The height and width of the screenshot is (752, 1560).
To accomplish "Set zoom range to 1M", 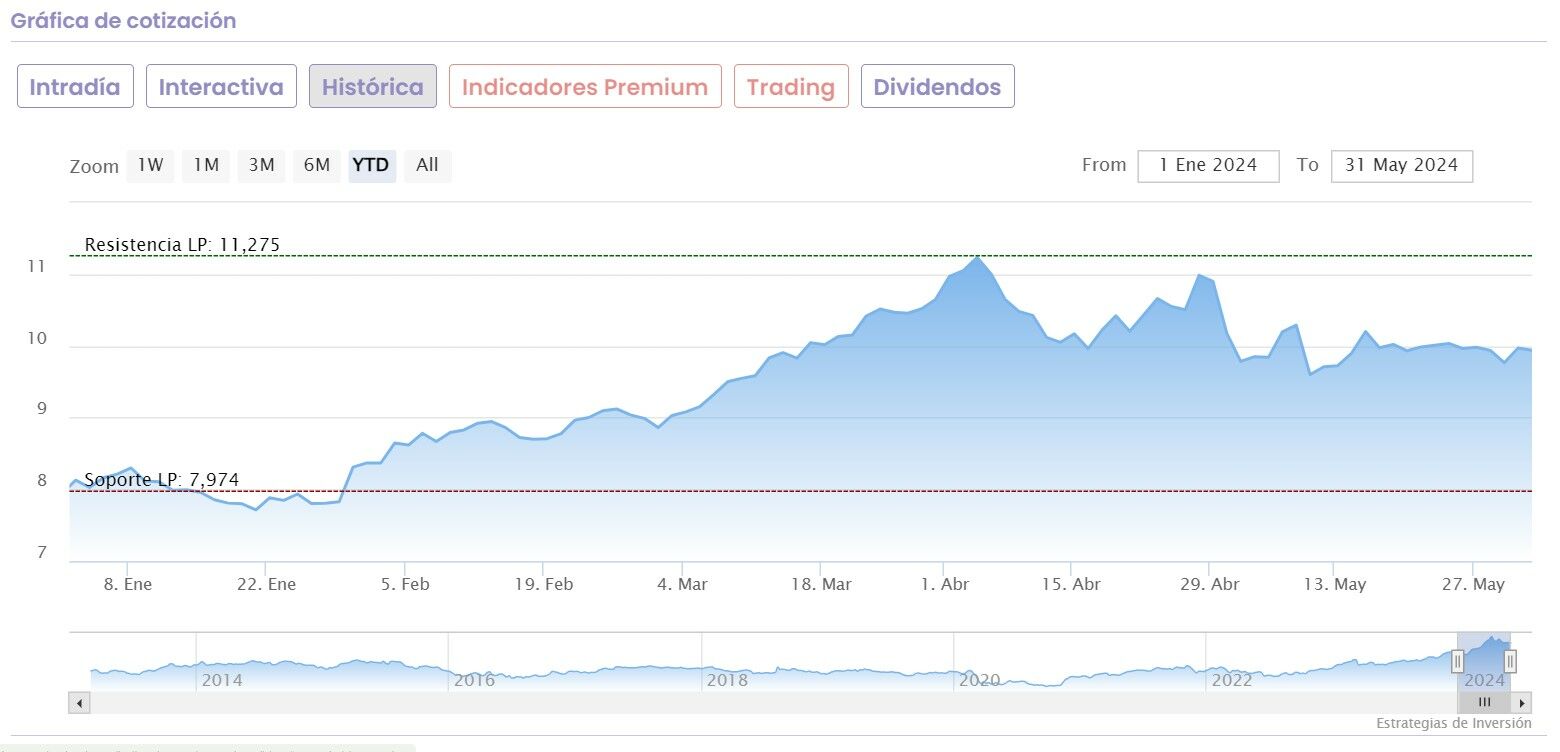I will pyautogui.click(x=206, y=166).
